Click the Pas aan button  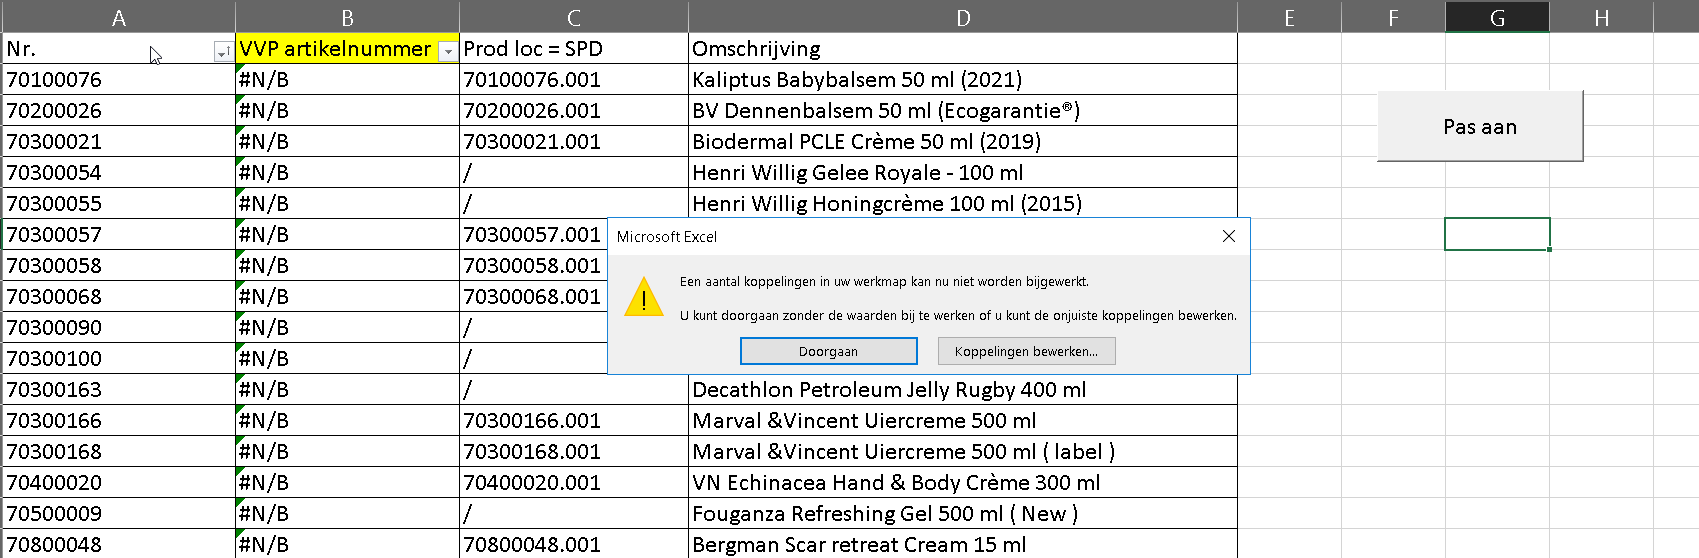coord(1480,126)
